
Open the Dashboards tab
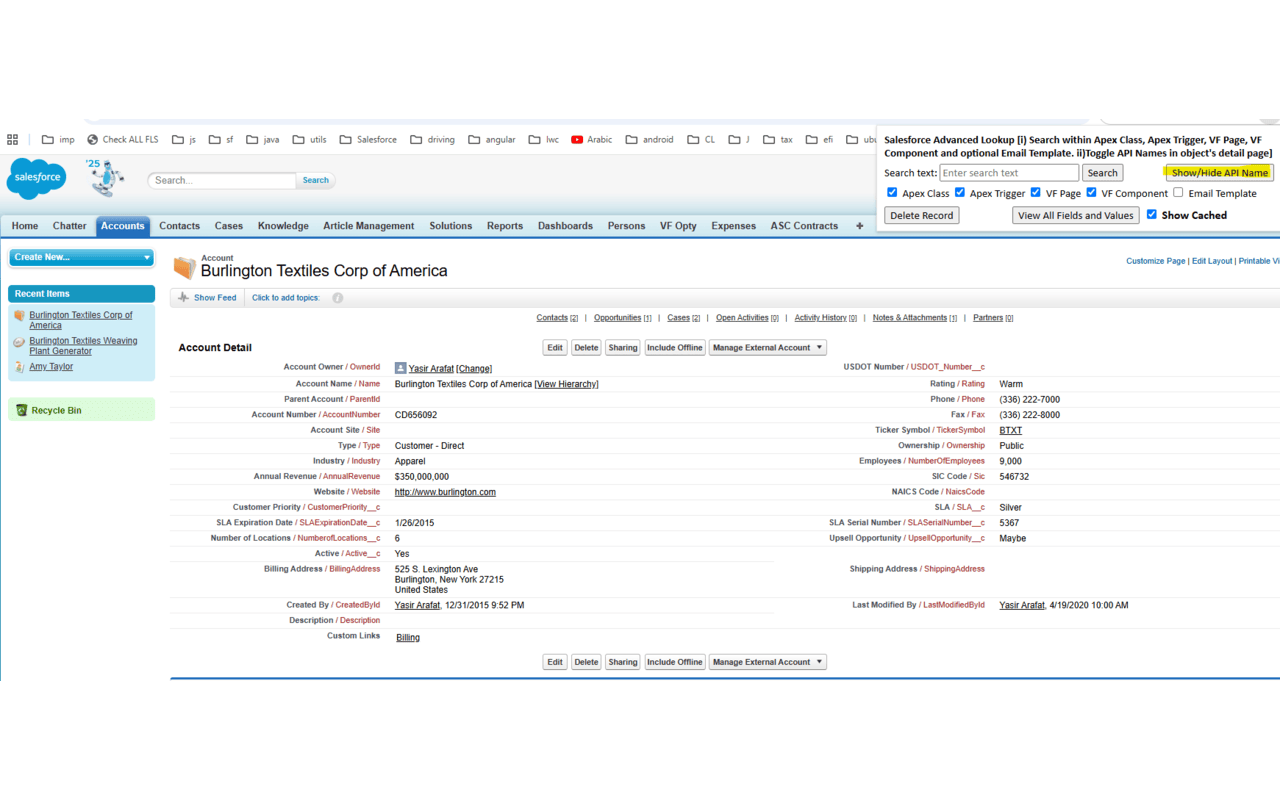(565, 226)
